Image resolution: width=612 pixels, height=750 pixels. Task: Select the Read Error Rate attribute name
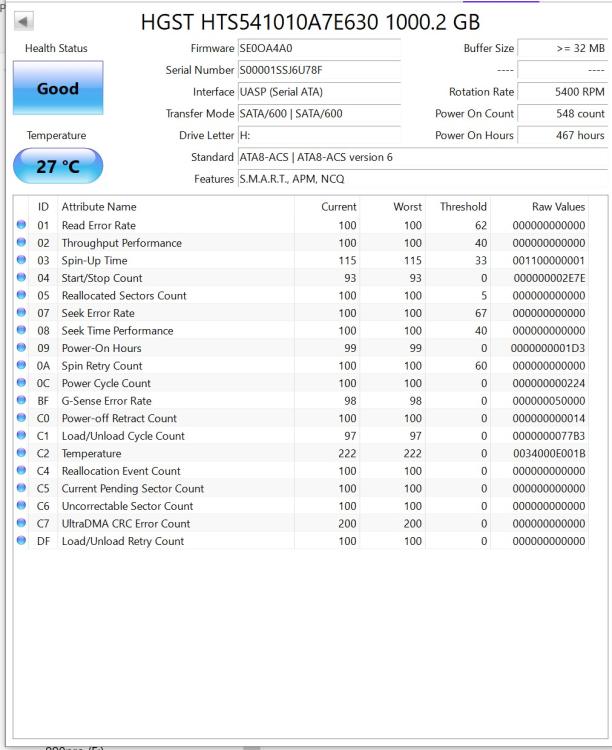[99, 225]
